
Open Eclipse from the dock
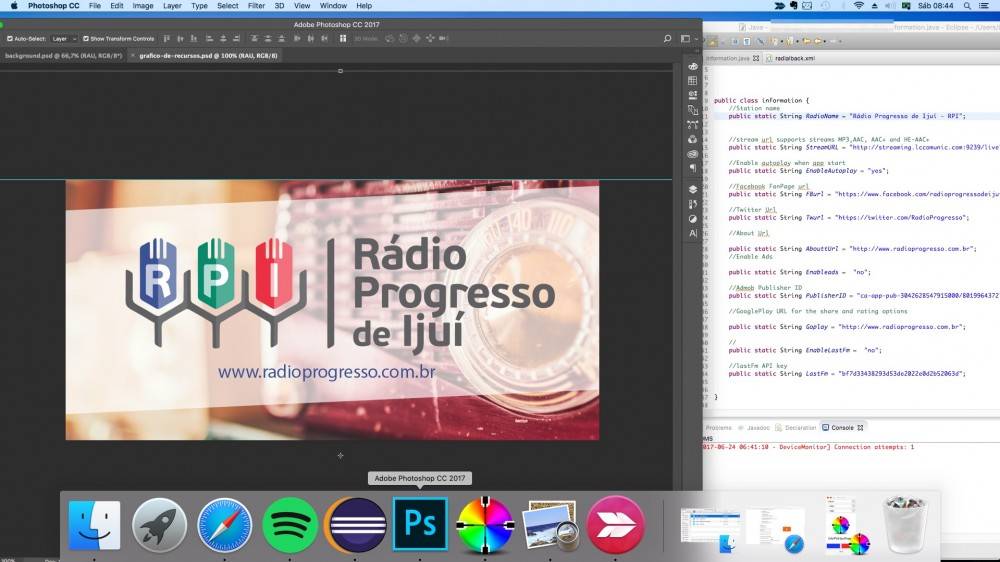coord(355,525)
